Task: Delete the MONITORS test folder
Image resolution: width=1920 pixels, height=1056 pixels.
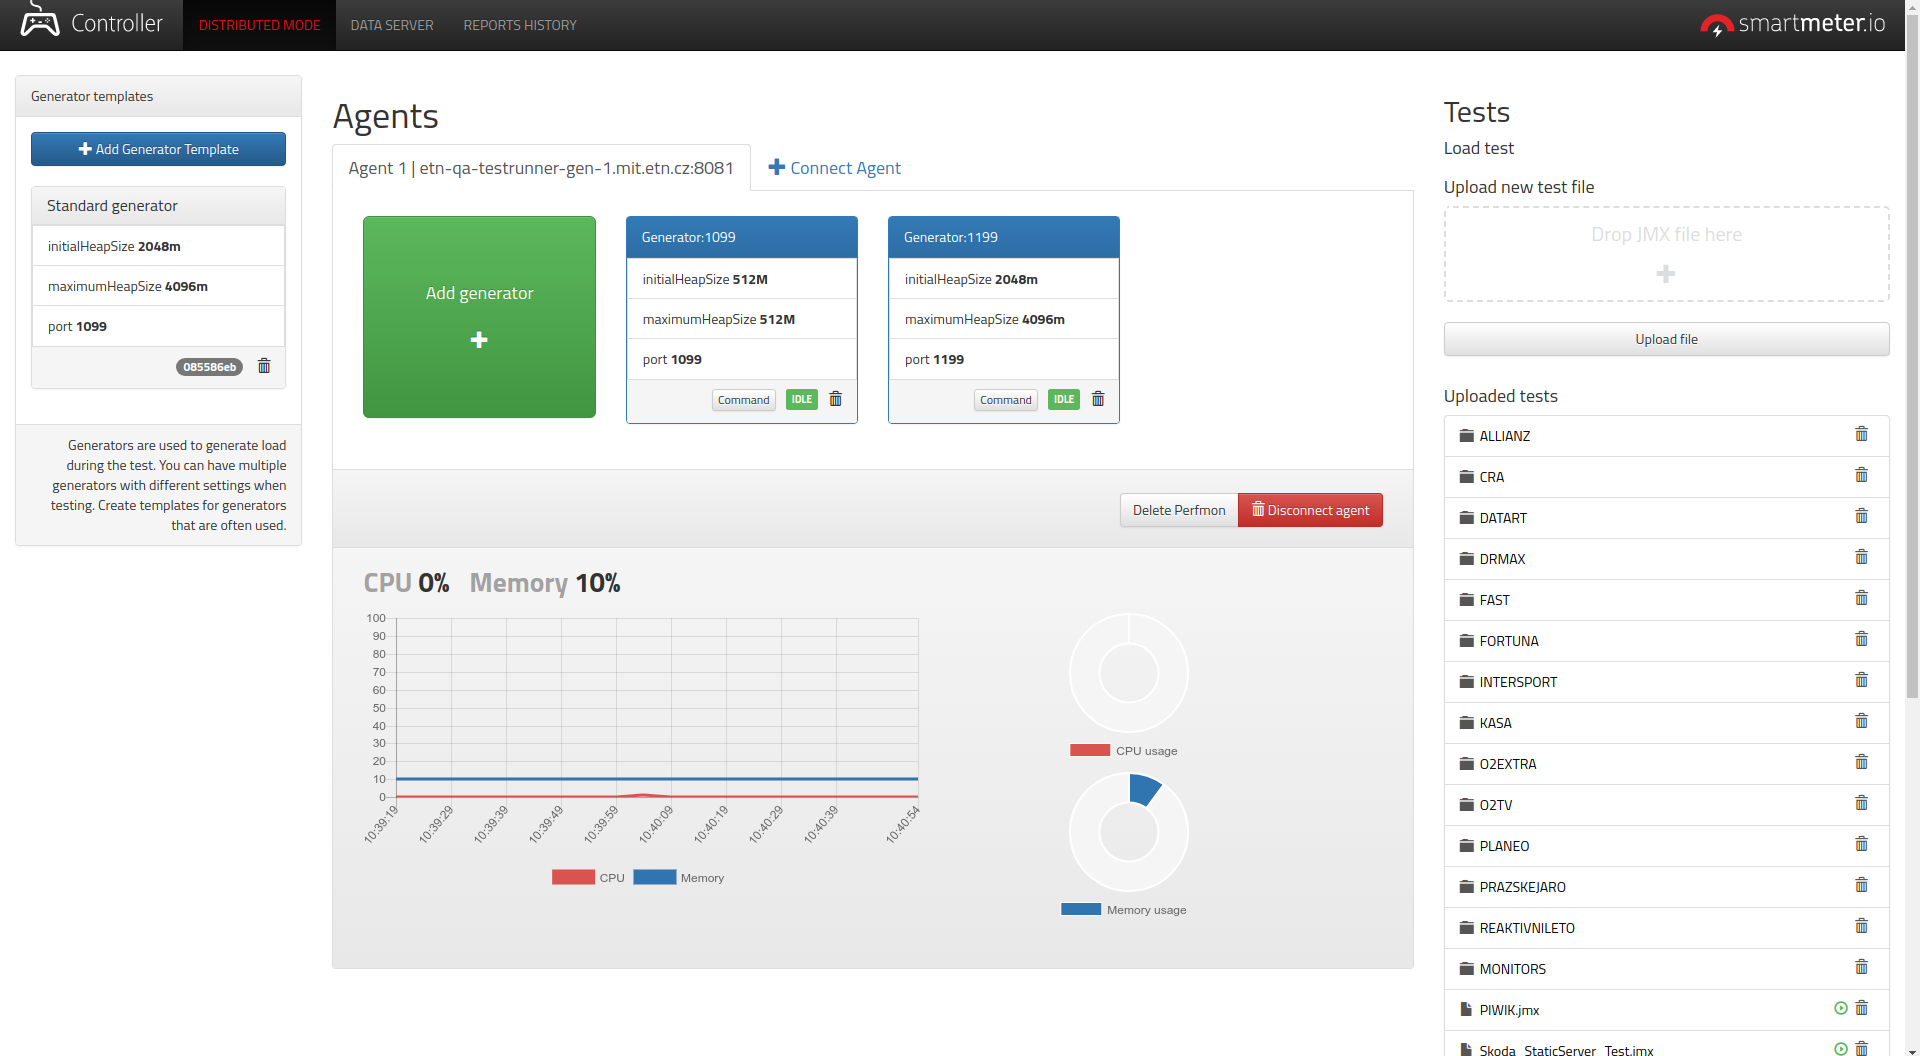Action: click(x=1861, y=967)
